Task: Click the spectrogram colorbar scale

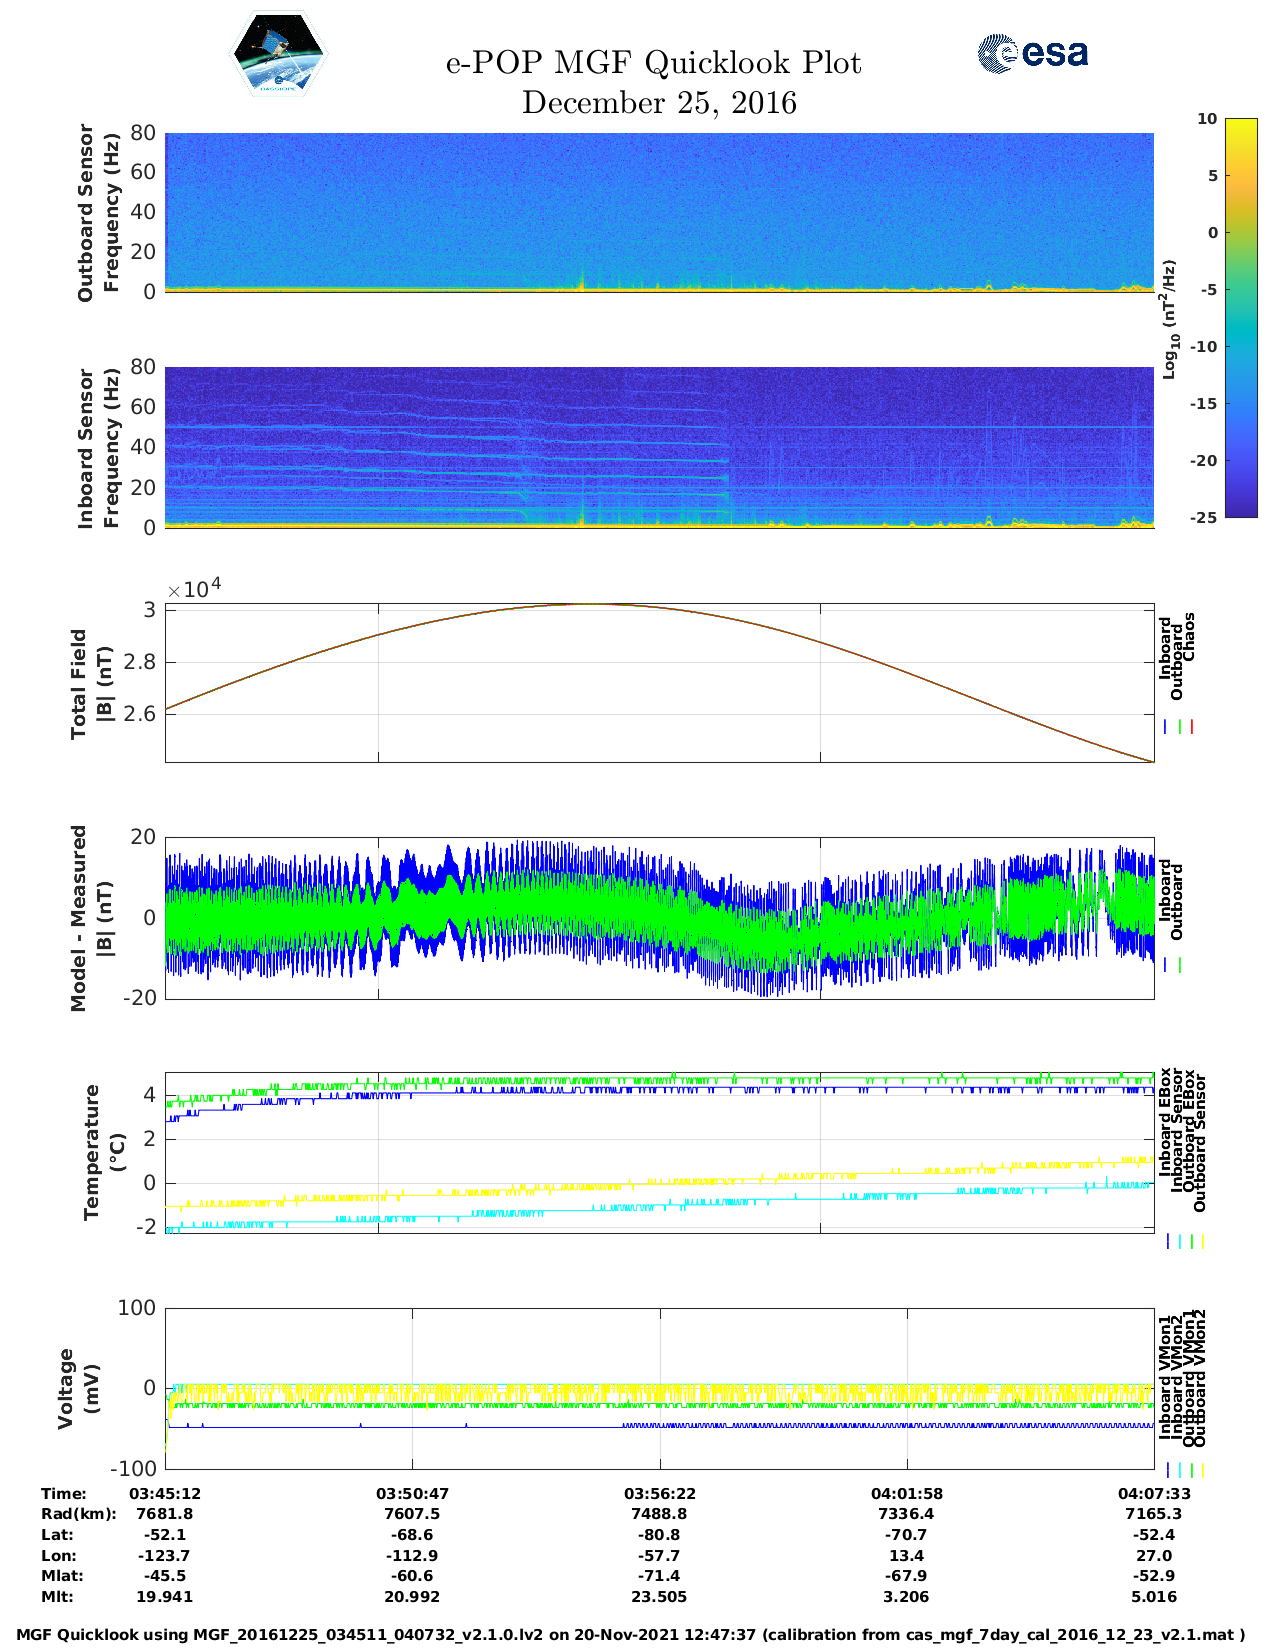Action: [1212, 317]
